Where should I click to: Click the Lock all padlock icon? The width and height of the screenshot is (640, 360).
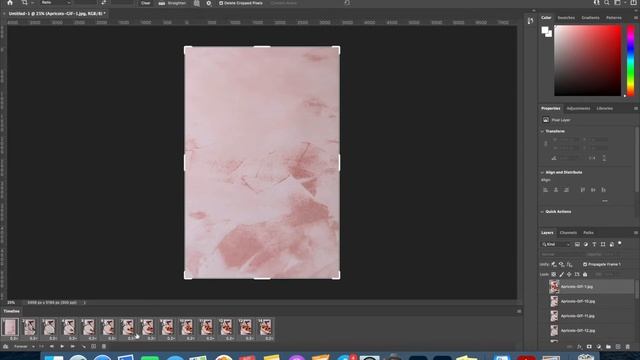585,274
